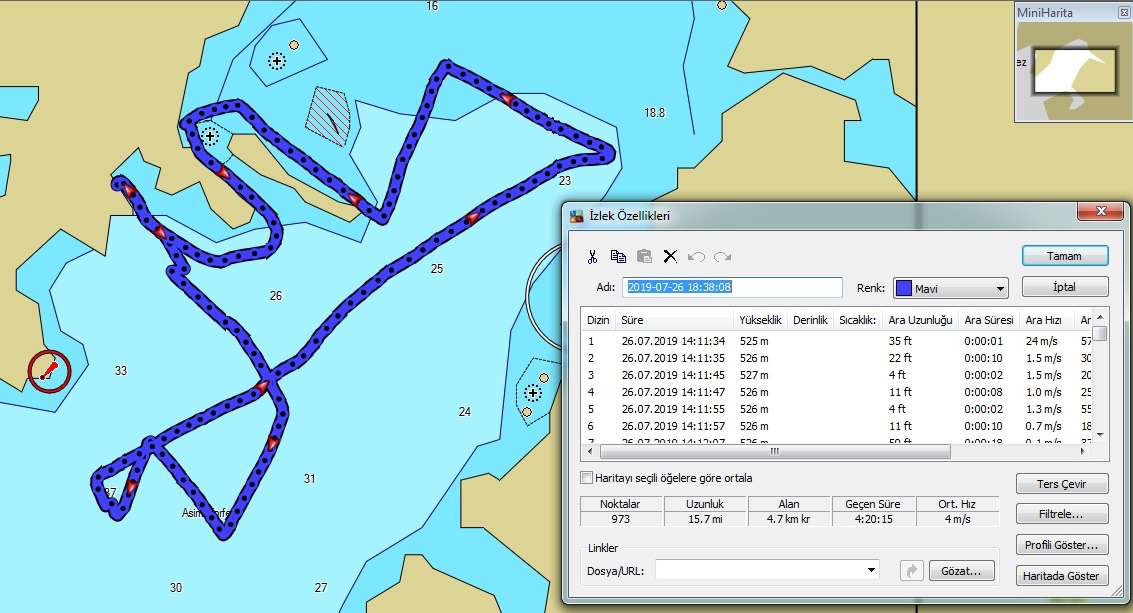Click the open-link arrow icon beside Gözat

[912, 570]
